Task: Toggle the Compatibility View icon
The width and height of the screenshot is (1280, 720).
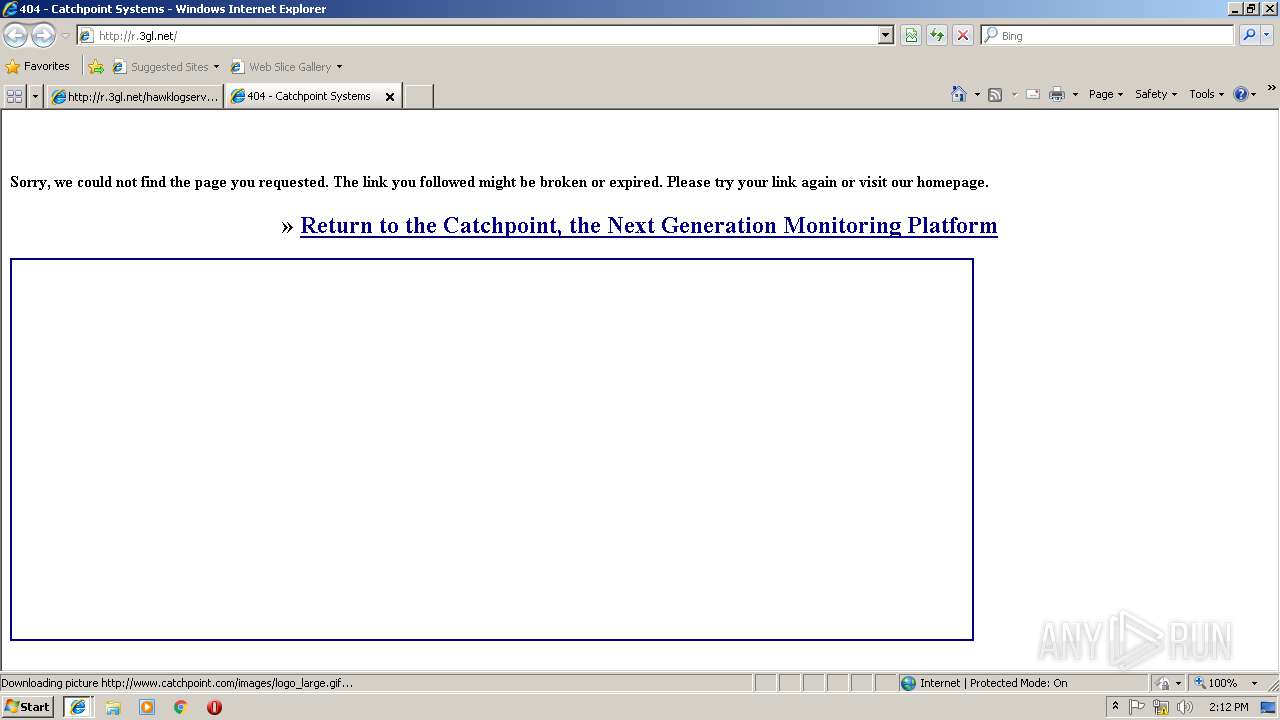Action: [911, 36]
